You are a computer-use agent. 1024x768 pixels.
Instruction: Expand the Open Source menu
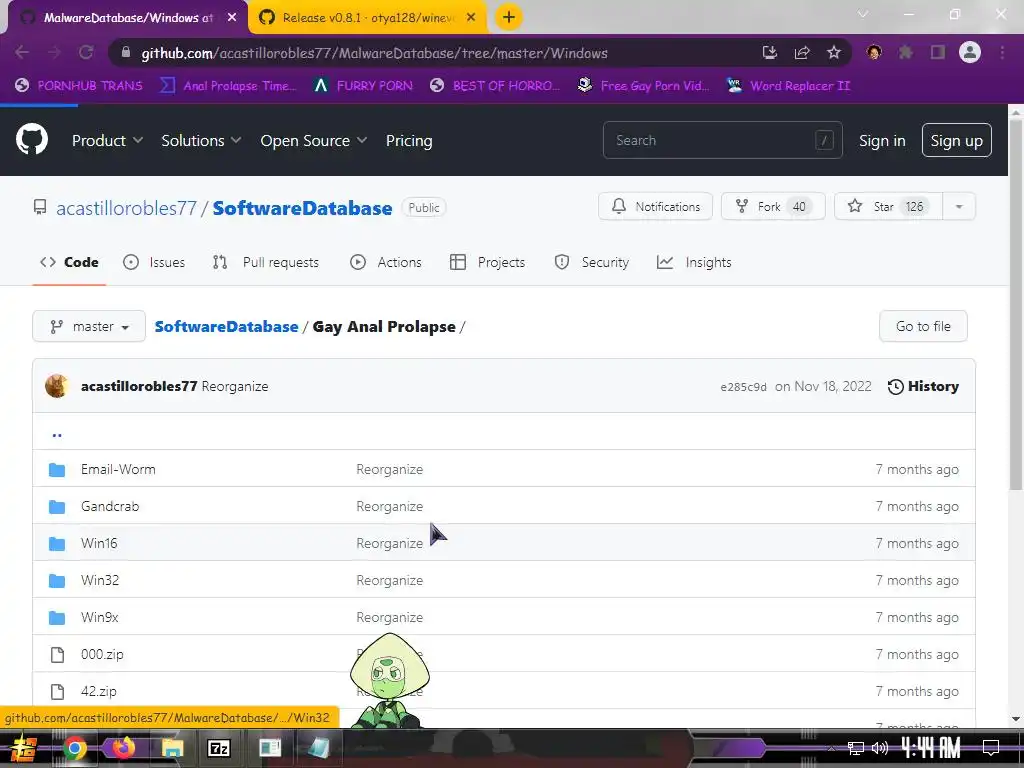pos(313,140)
